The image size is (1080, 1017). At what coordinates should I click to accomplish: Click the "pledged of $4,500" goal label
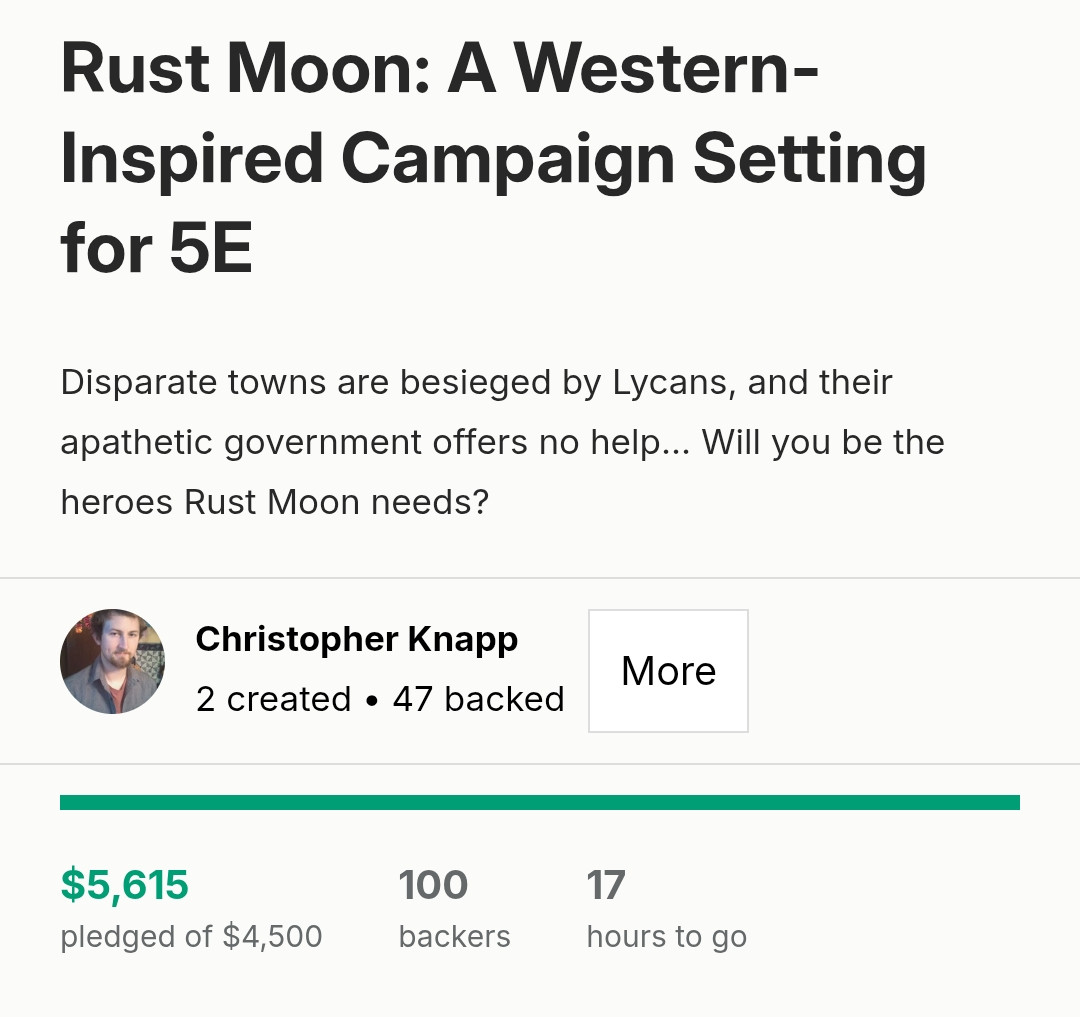(191, 936)
